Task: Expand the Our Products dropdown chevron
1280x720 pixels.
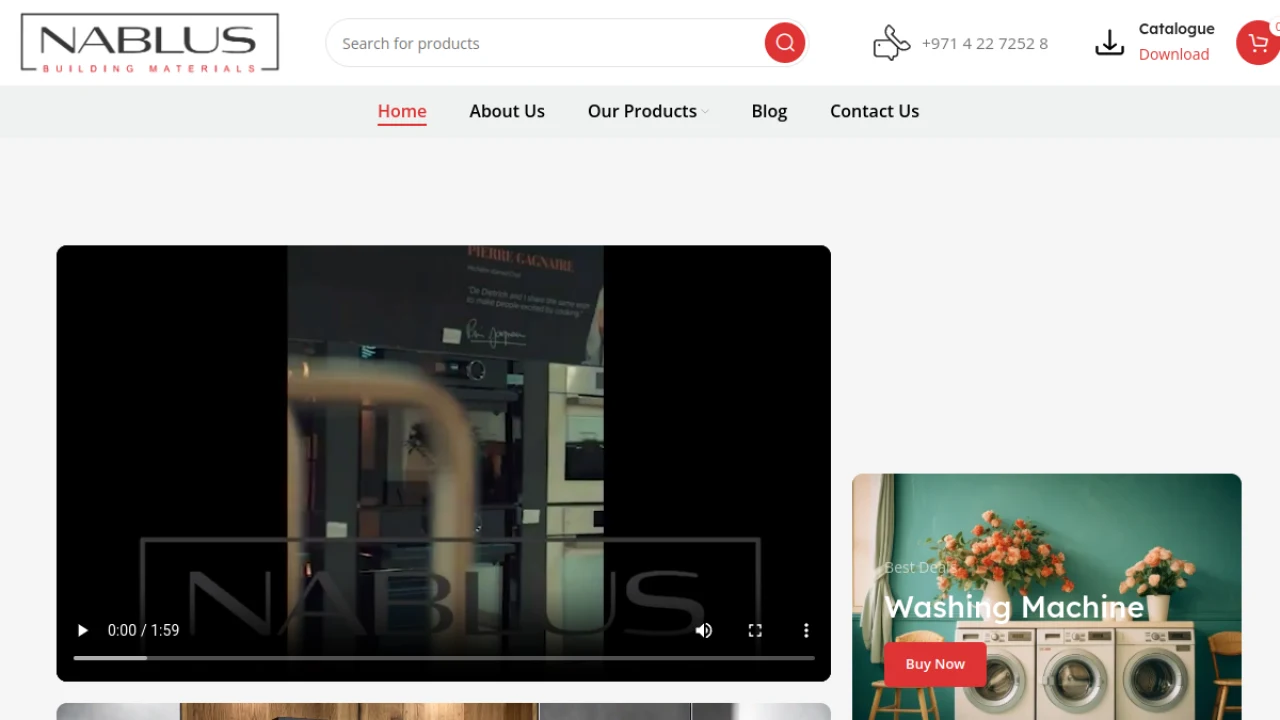Action: [x=705, y=111]
